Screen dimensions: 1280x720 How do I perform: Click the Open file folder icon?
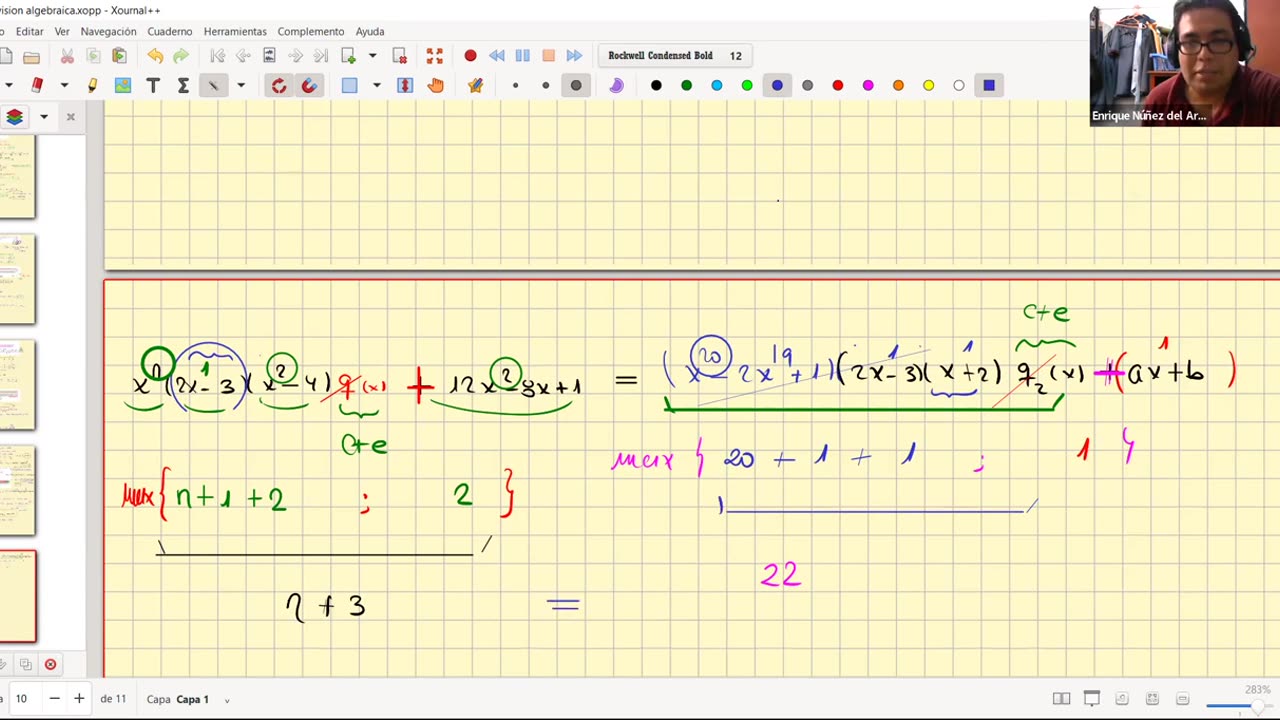pos(31,56)
